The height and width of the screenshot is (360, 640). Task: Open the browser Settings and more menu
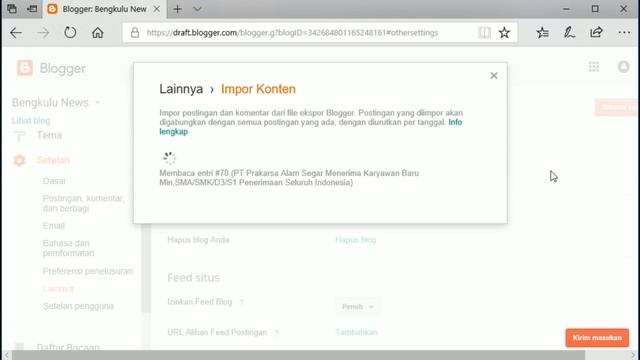(624, 33)
